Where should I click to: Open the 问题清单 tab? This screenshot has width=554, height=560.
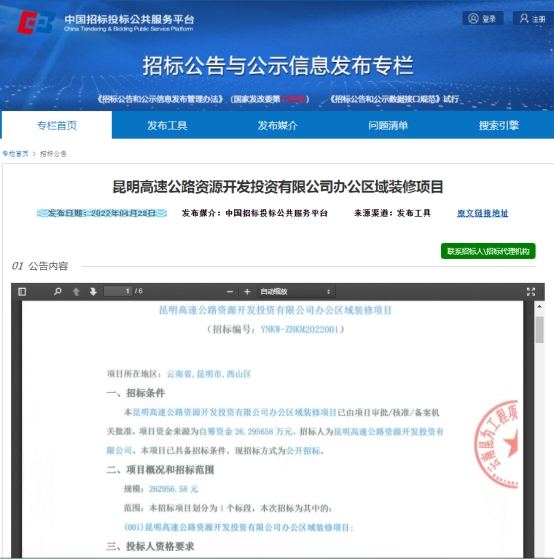(x=388, y=125)
